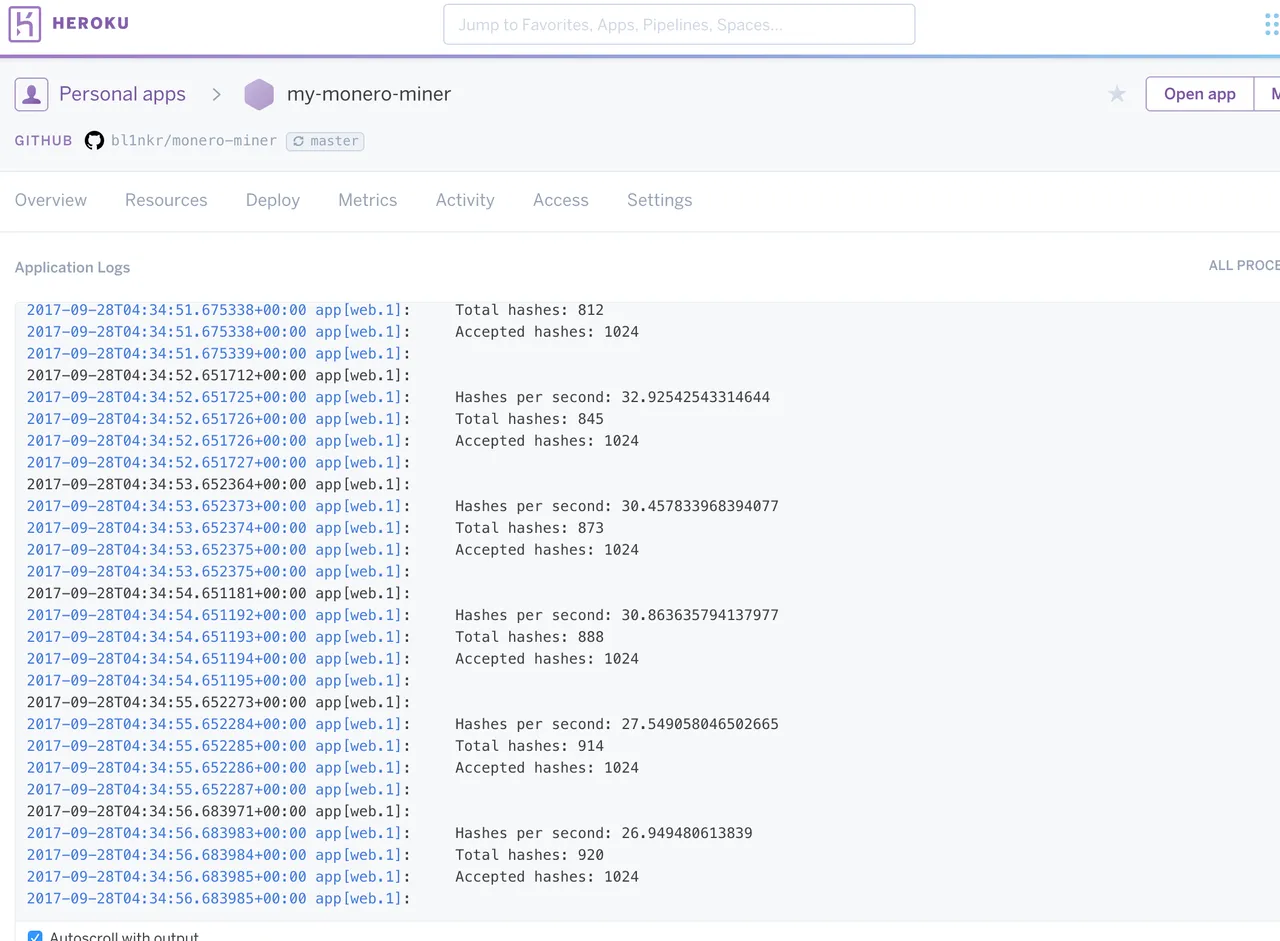Select the Activity tab

[465, 200]
